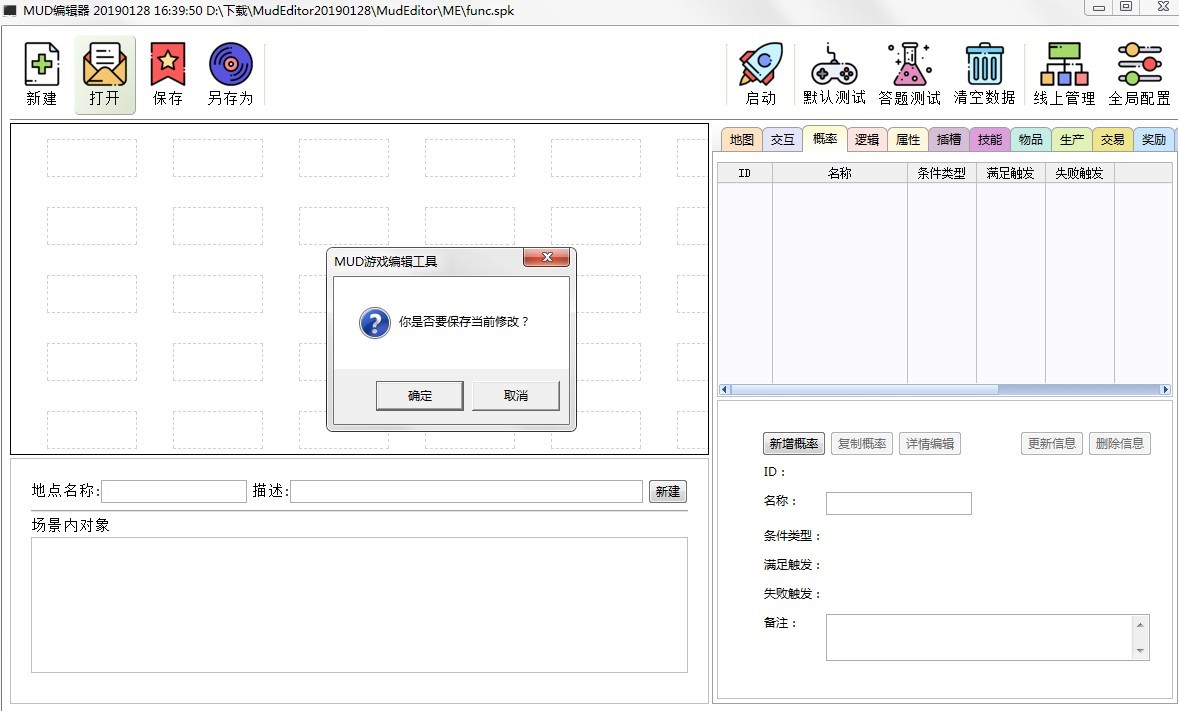Run 答题测试 using the flask icon

[x=908, y=72]
